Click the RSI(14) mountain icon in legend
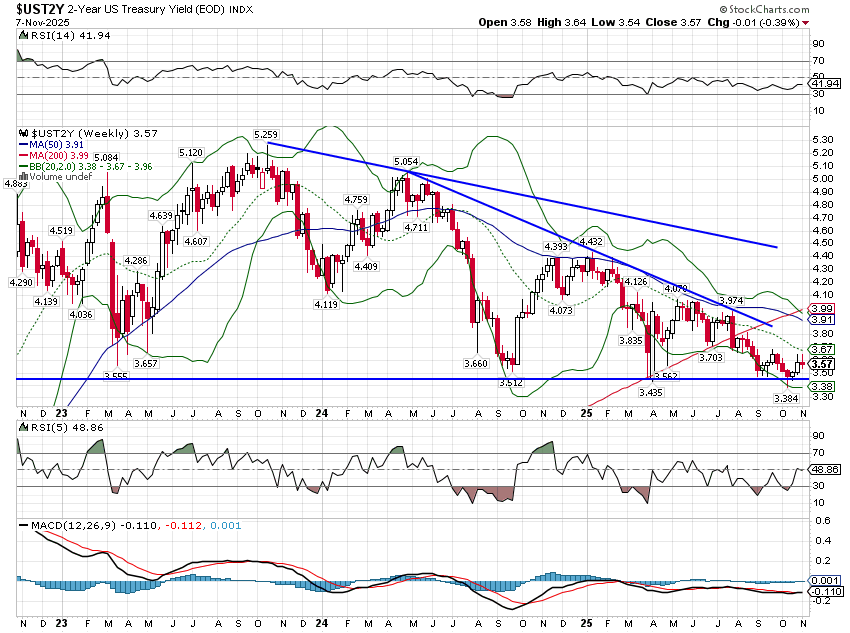The width and height of the screenshot is (850, 633). (x=24, y=36)
